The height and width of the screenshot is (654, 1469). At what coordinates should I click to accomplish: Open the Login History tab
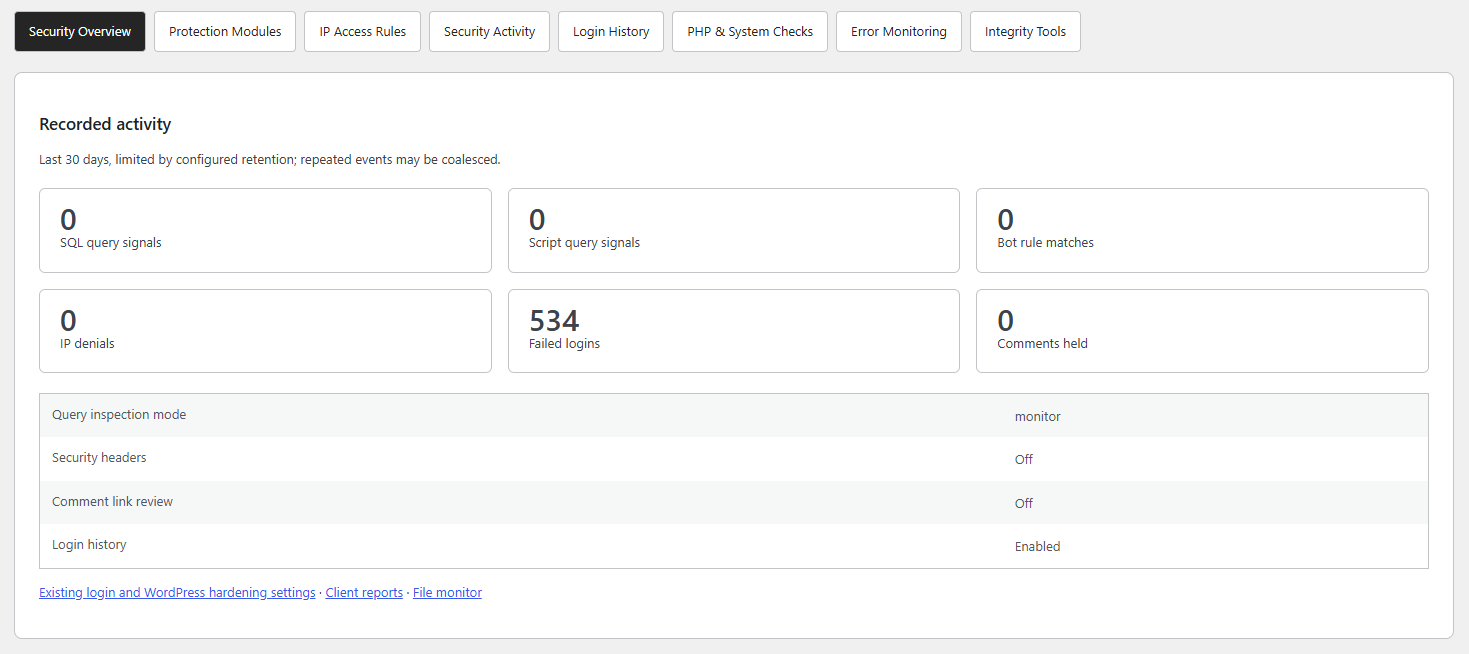(x=611, y=31)
